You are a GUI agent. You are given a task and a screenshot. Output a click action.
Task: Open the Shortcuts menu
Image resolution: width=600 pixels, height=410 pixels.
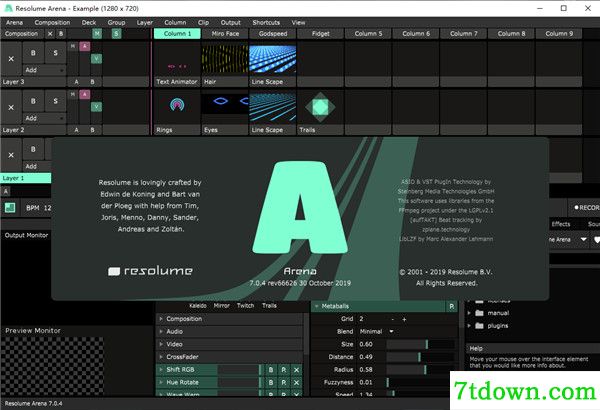[266, 23]
